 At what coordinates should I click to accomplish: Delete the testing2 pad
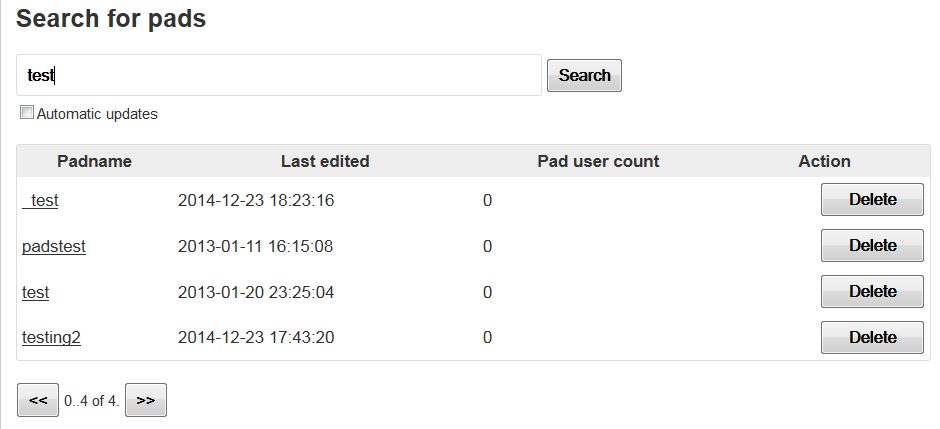tap(872, 337)
